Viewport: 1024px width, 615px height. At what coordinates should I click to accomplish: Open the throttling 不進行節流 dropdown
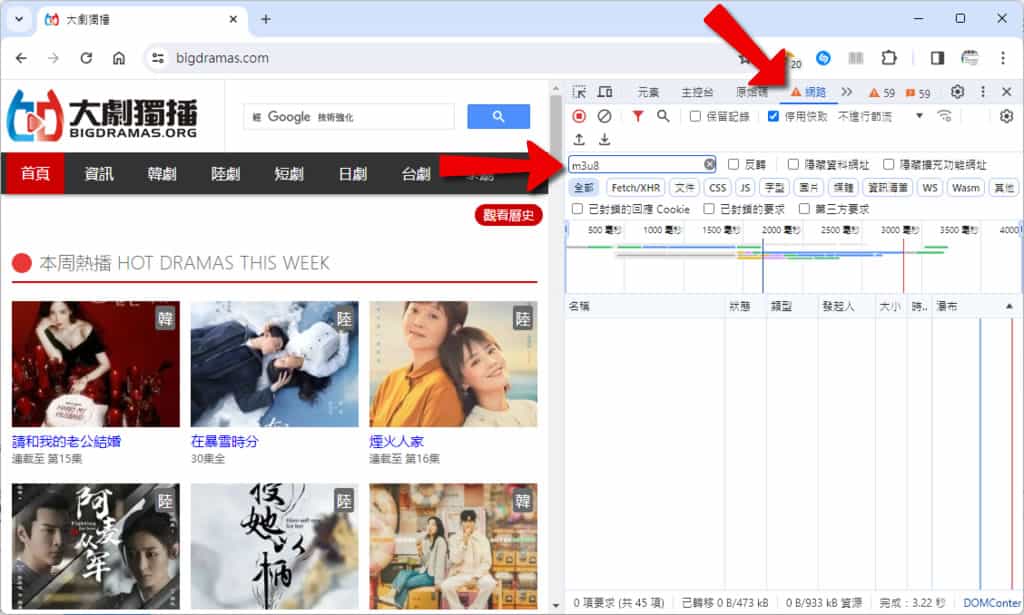[880, 116]
